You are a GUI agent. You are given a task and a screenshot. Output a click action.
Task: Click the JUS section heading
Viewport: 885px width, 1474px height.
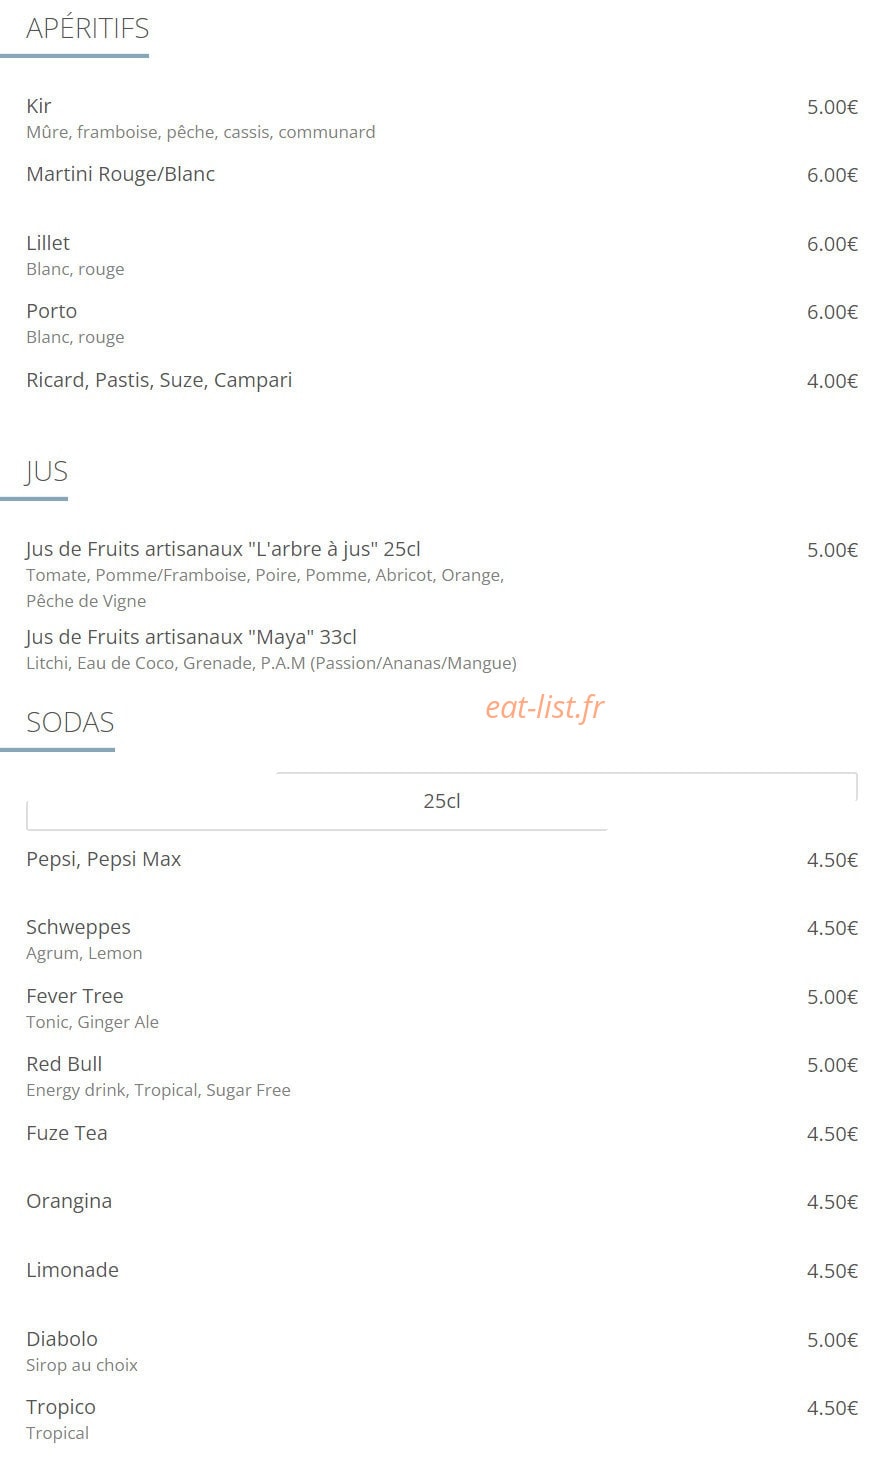coord(47,471)
